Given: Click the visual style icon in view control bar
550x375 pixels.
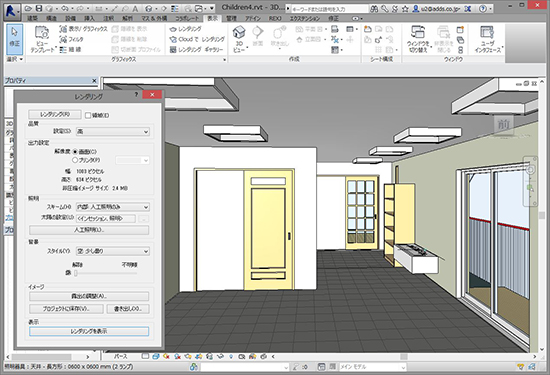Looking at the screenshot, I should (x=156, y=356).
